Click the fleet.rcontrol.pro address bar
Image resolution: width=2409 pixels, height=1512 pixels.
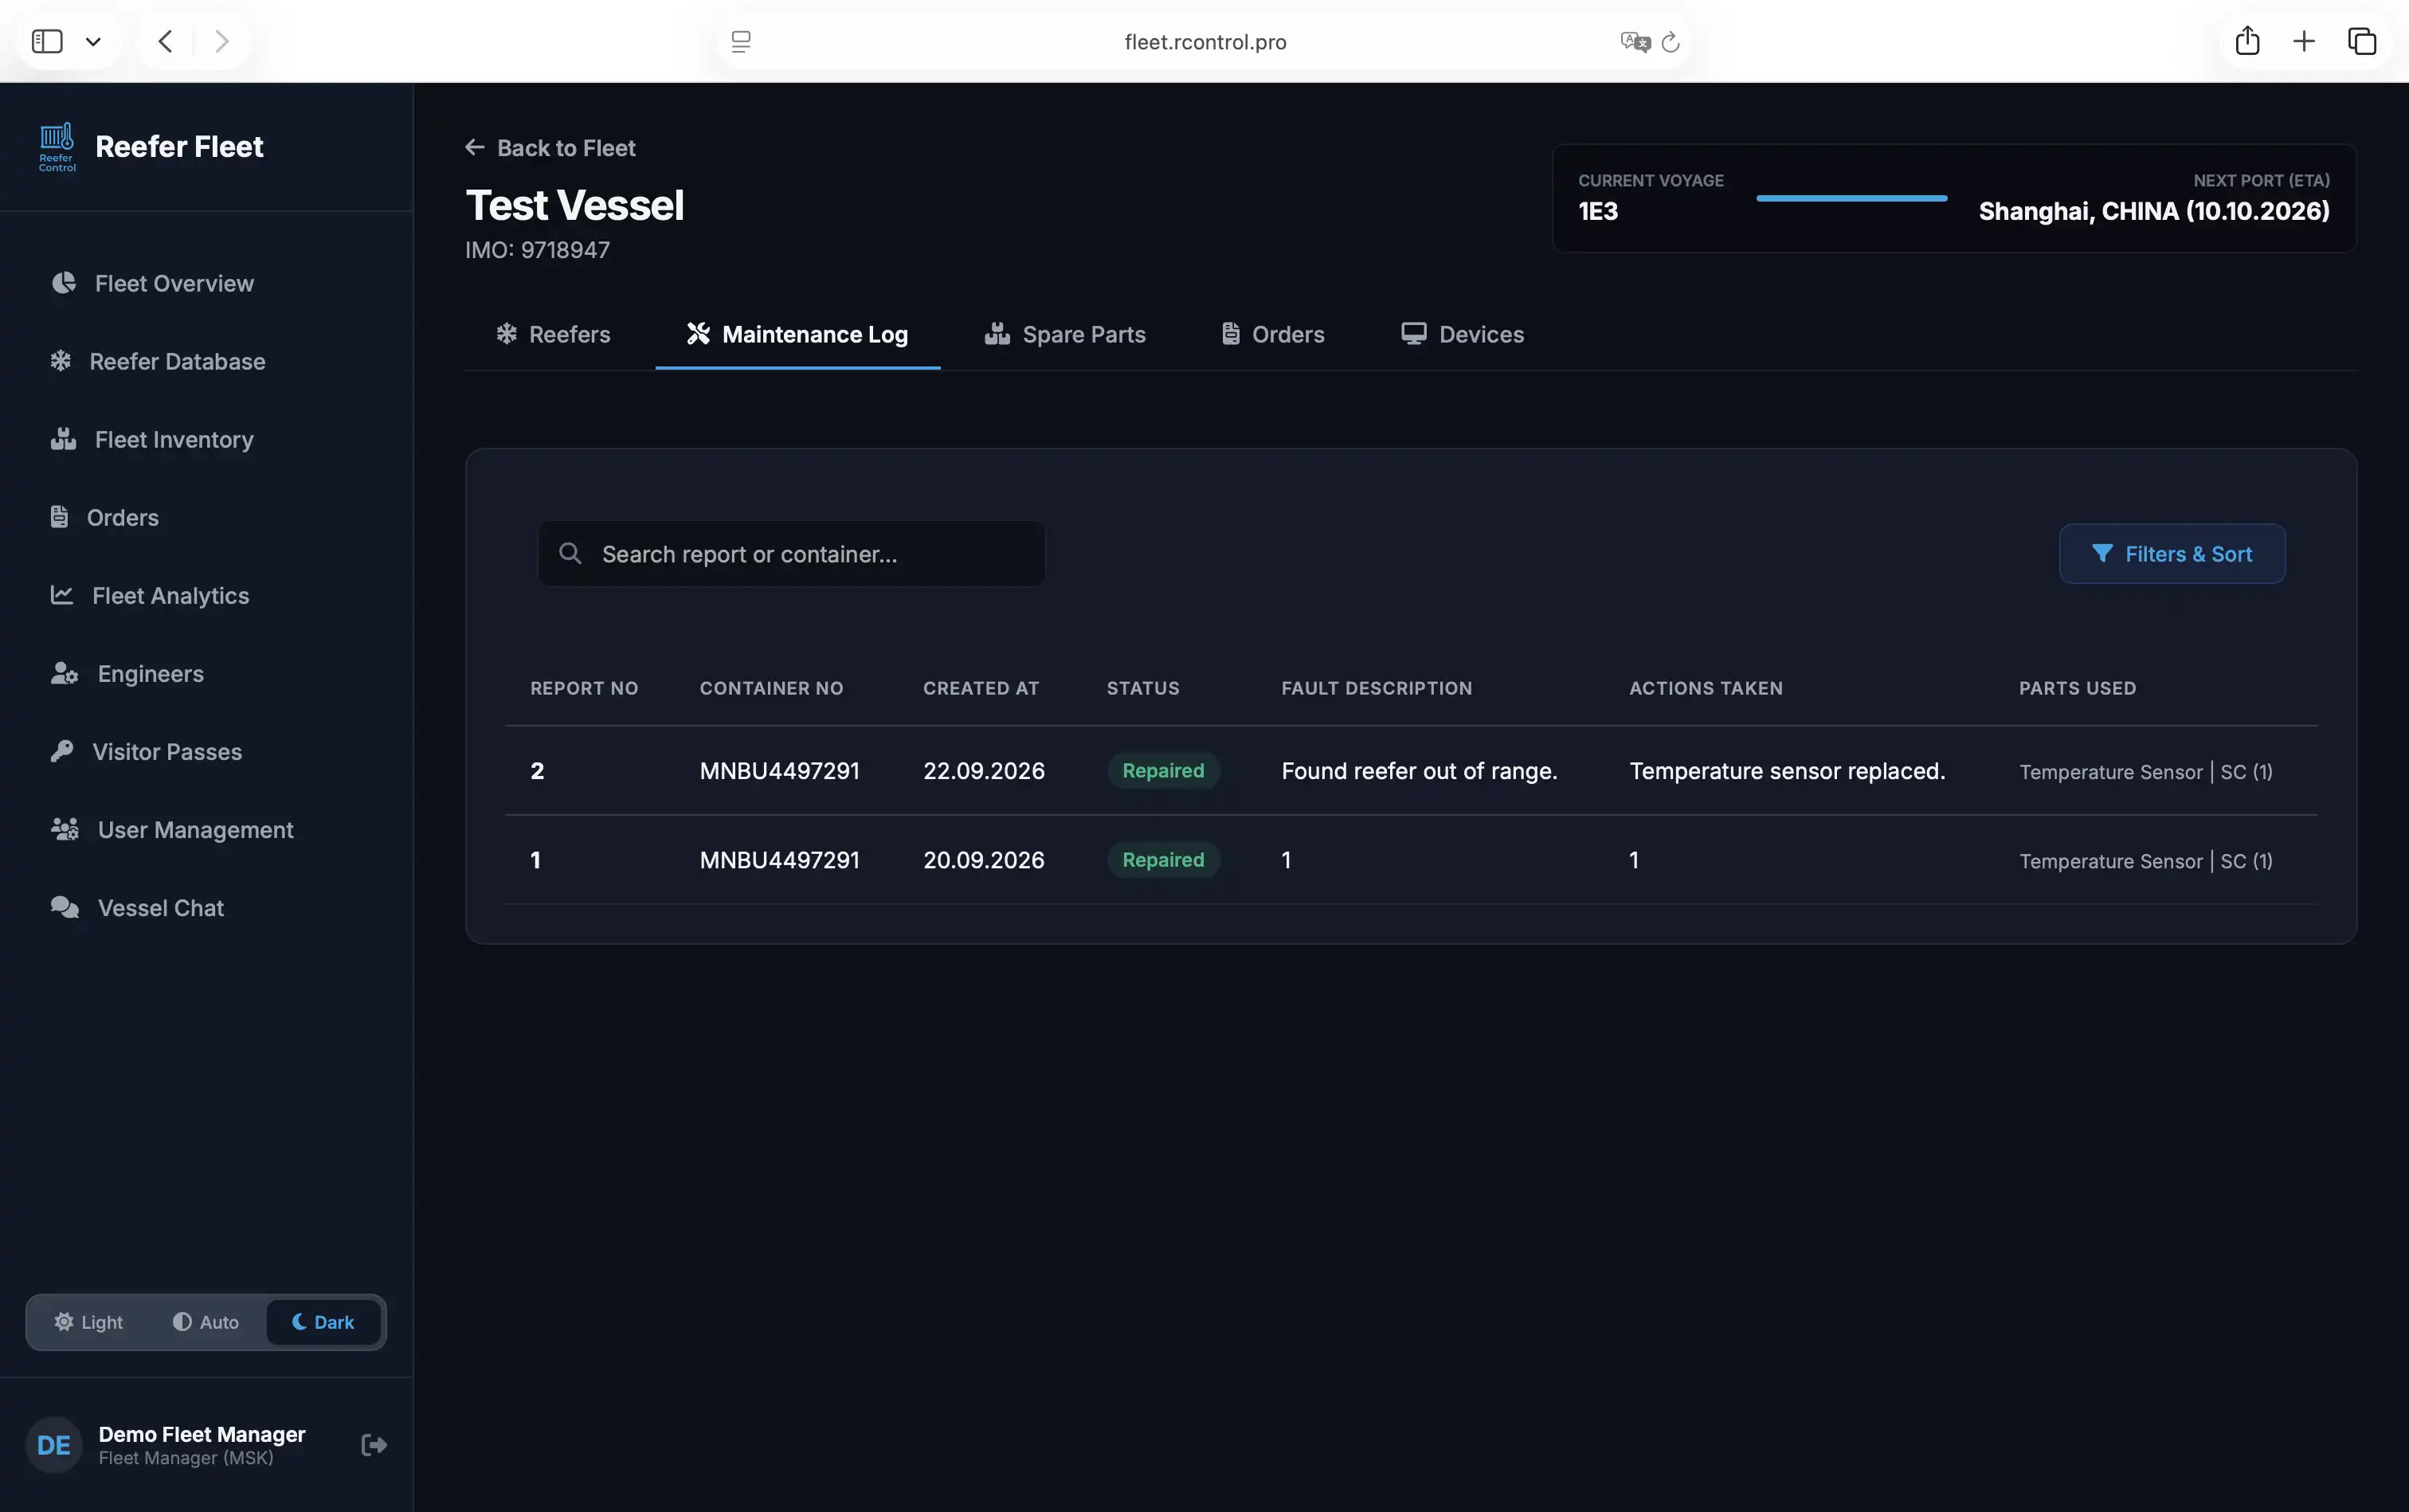click(x=1205, y=42)
